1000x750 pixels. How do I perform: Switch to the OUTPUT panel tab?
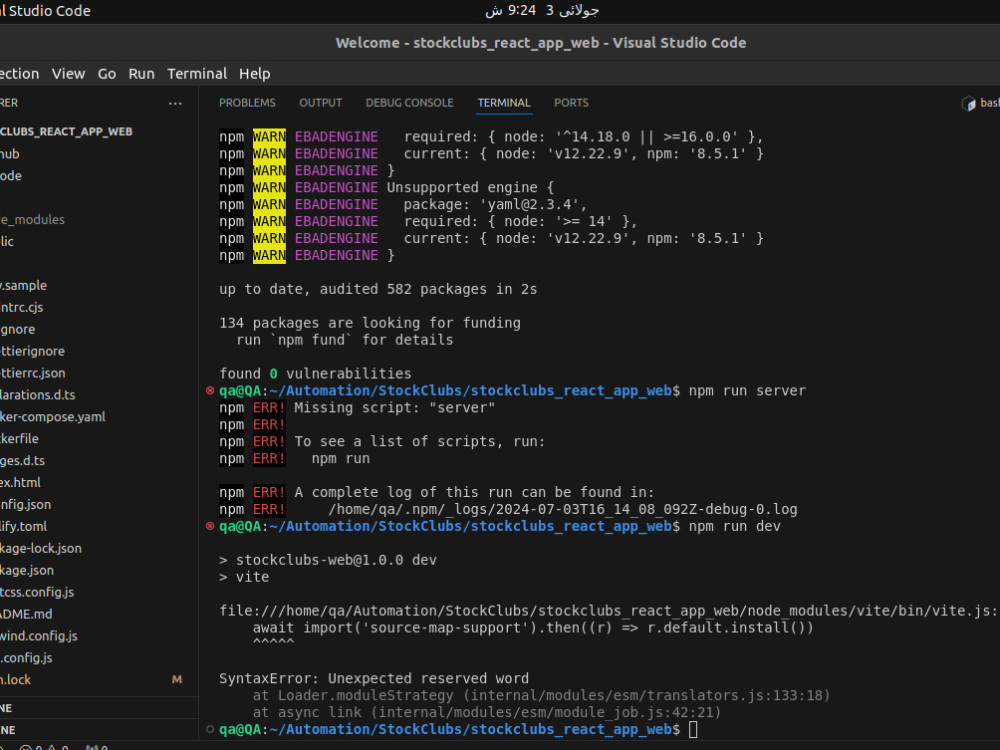pyautogui.click(x=321, y=103)
